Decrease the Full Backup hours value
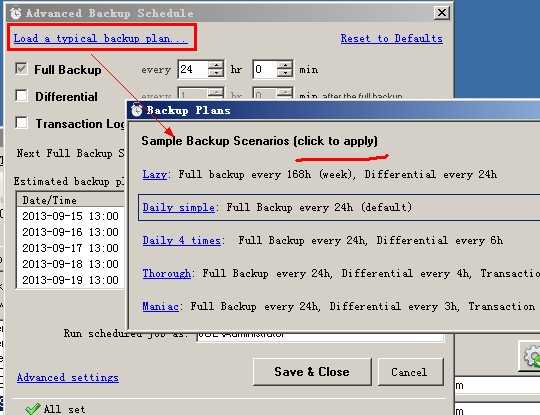Viewport: 540px width, 415px height. point(216,73)
